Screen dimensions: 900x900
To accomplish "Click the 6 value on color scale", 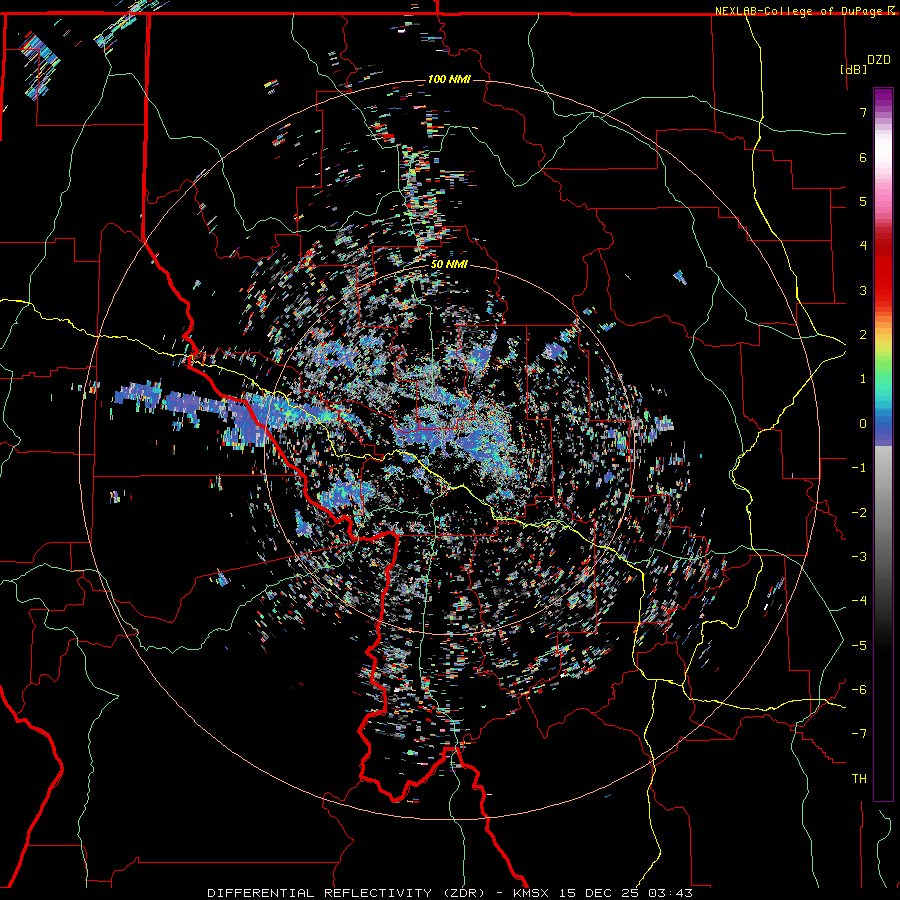I will [x=863, y=157].
